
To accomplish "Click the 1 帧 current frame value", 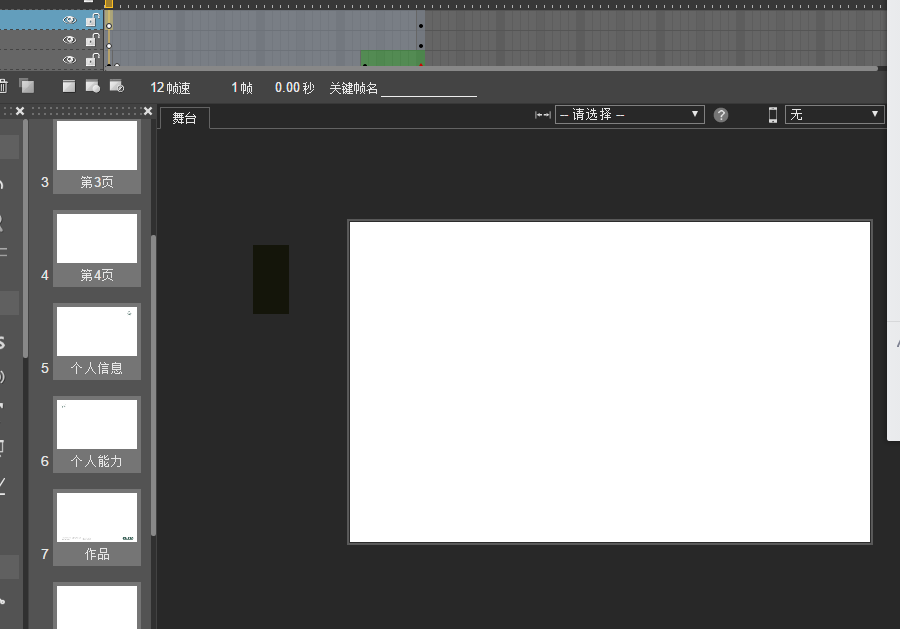I will [x=242, y=88].
